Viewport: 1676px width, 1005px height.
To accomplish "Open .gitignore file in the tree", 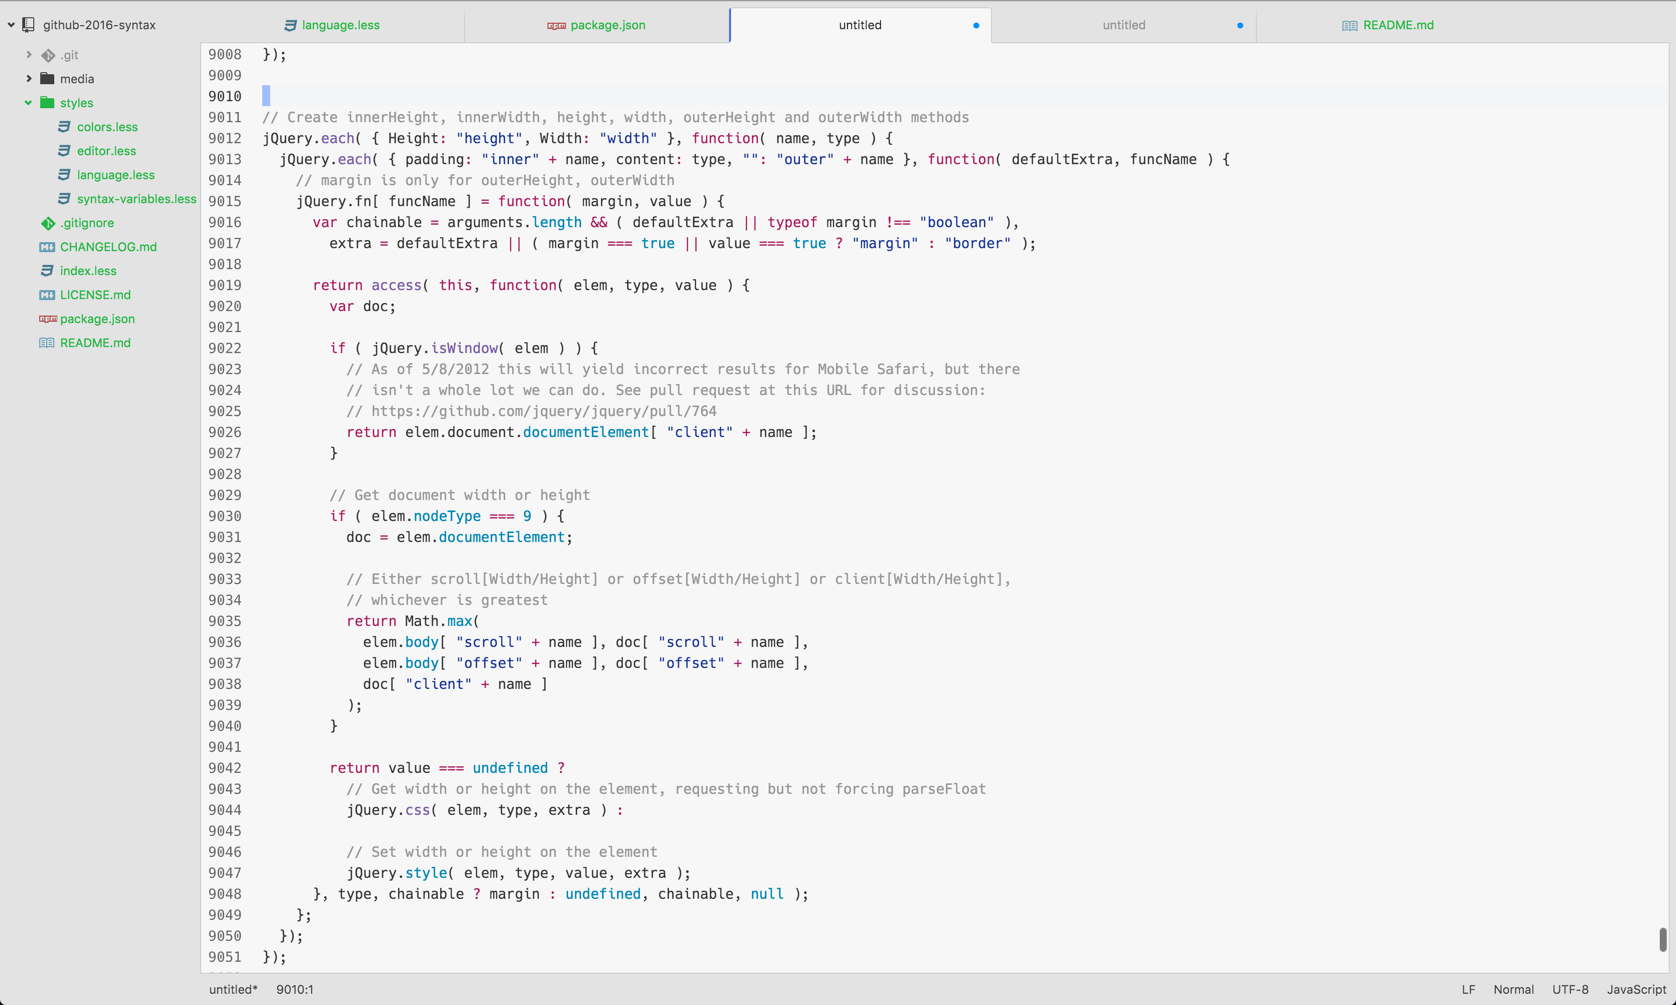I will [x=87, y=223].
